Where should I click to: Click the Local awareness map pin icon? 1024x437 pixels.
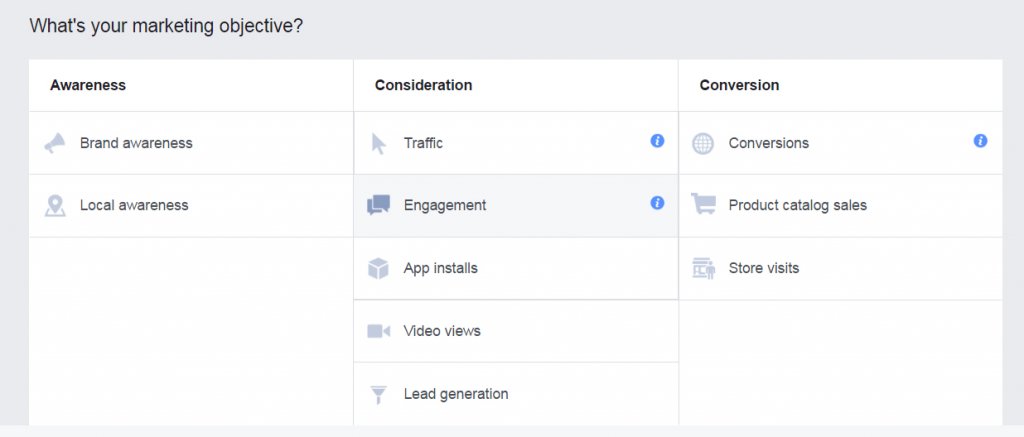(55, 206)
